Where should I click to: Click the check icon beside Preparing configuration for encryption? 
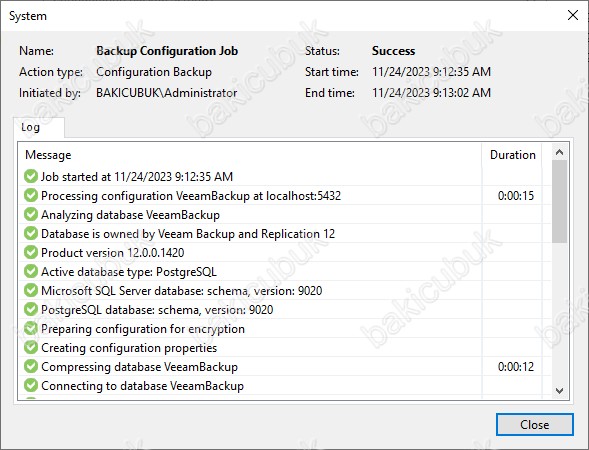click(x=31, y=329)
